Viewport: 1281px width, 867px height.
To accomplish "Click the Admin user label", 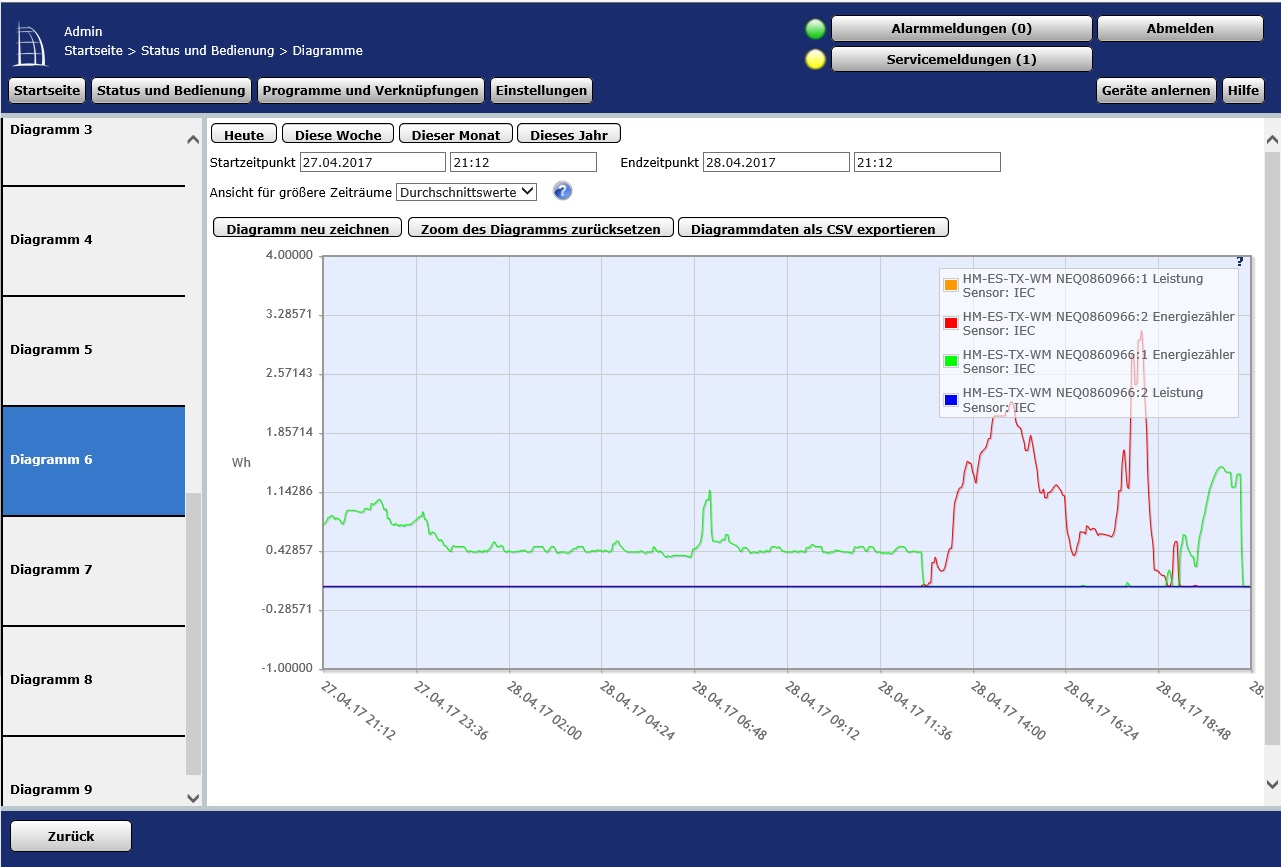I will pos(83,32).
